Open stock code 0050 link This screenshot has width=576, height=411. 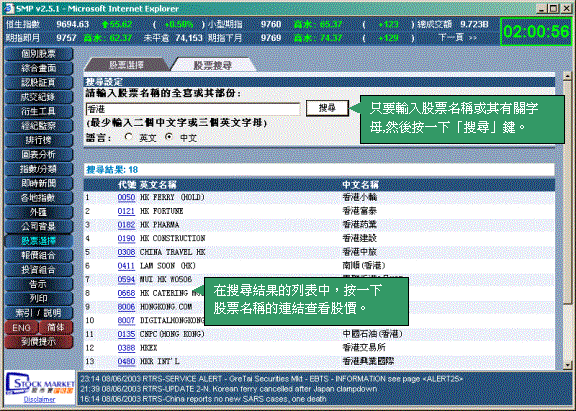(x=126, y=198)
